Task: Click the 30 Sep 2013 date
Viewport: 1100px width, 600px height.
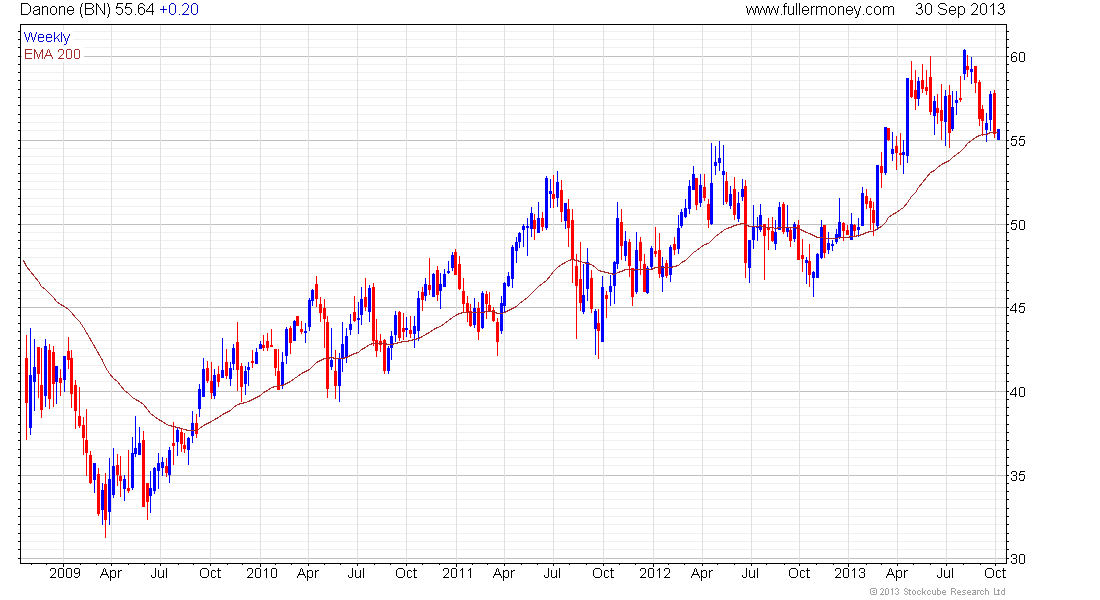Action: click(x=960, y=10)
